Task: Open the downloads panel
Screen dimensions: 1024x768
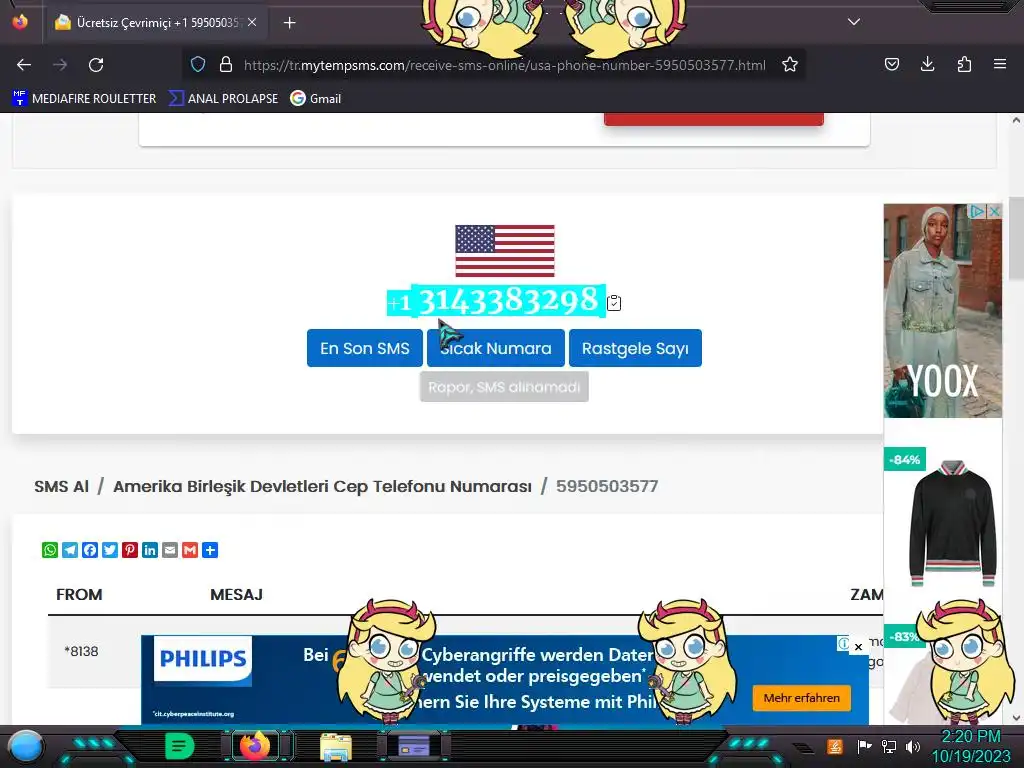Action: 927,64
